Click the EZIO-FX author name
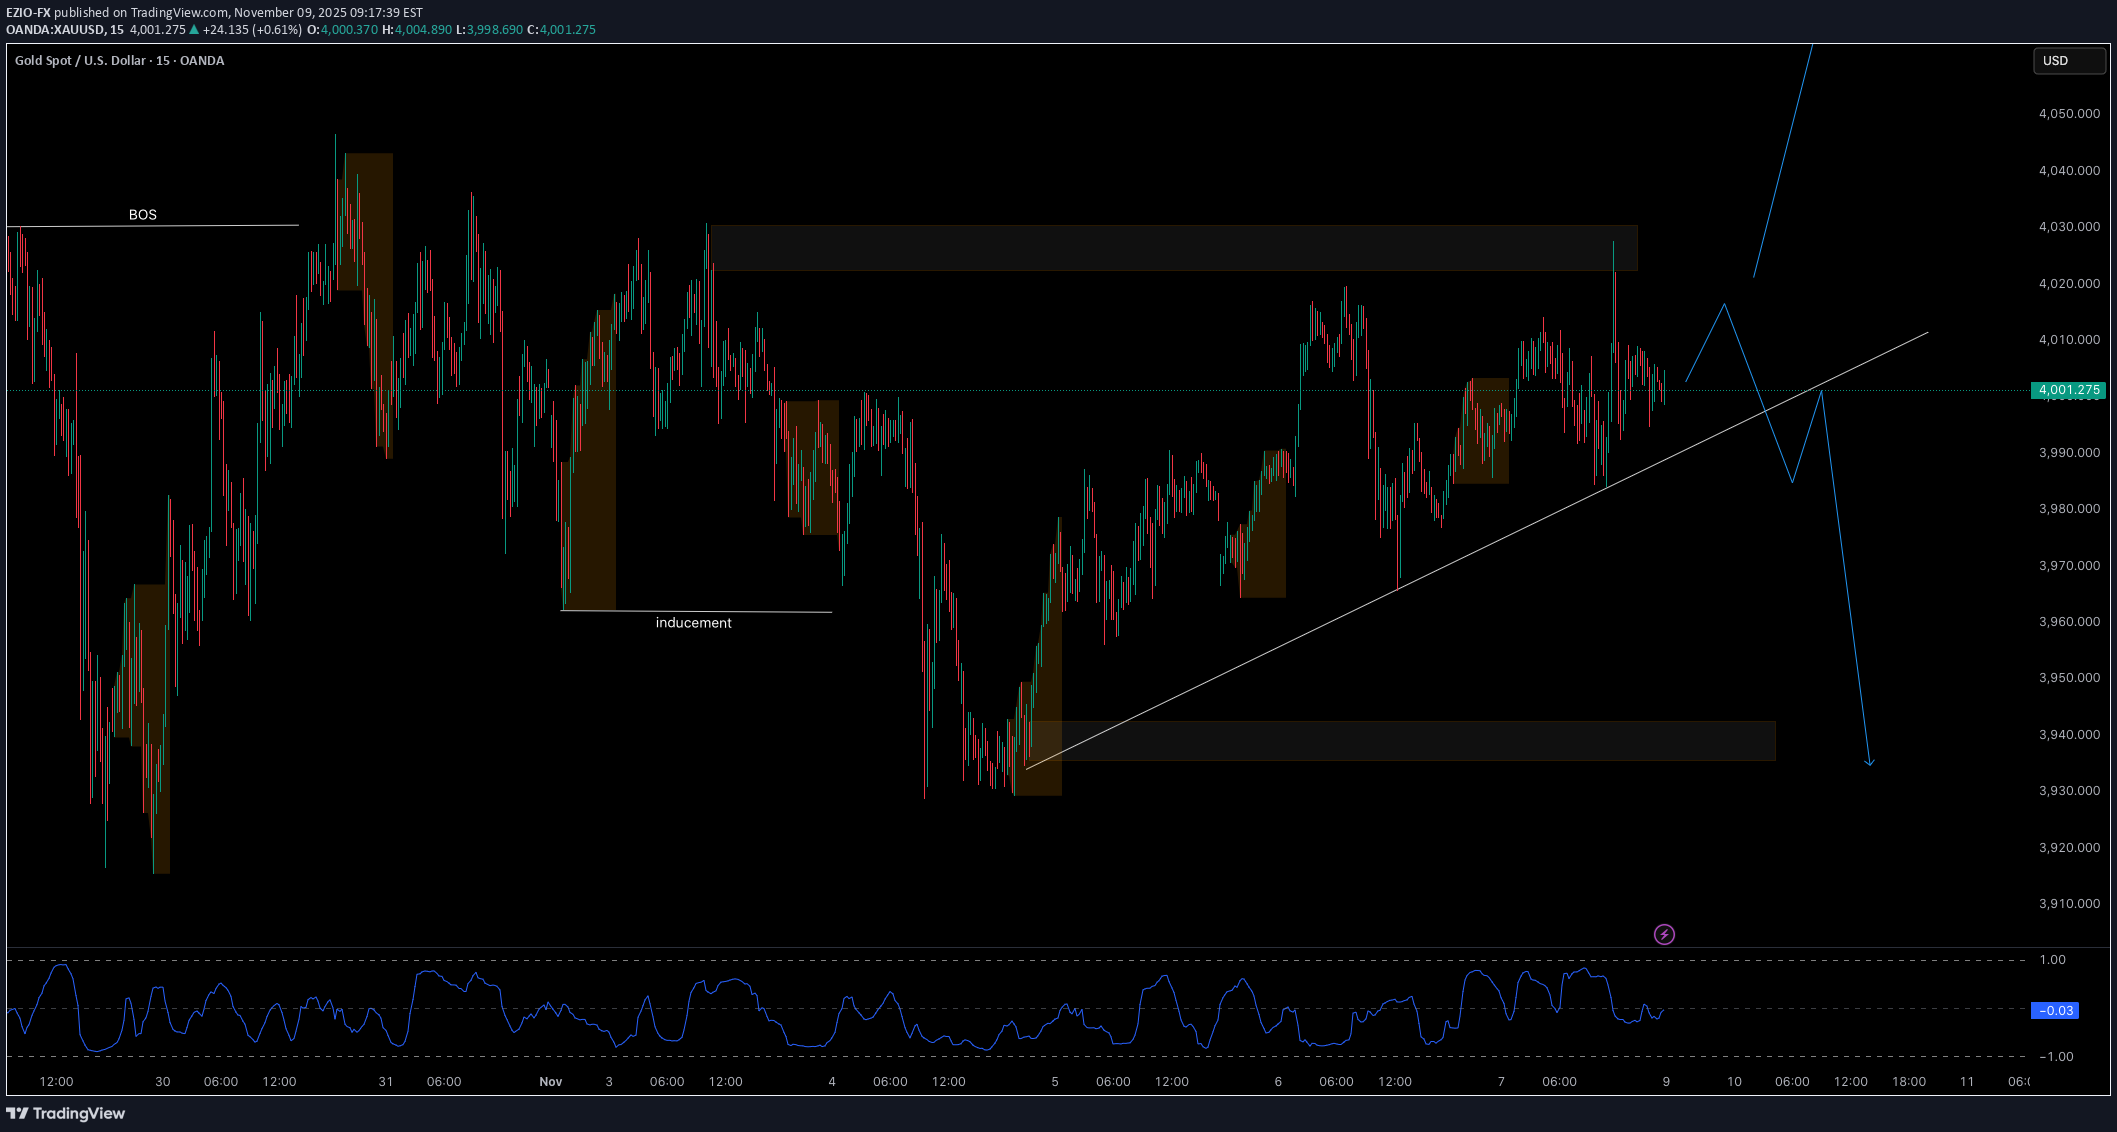Screen dimensions: 2117x1132 28,13
